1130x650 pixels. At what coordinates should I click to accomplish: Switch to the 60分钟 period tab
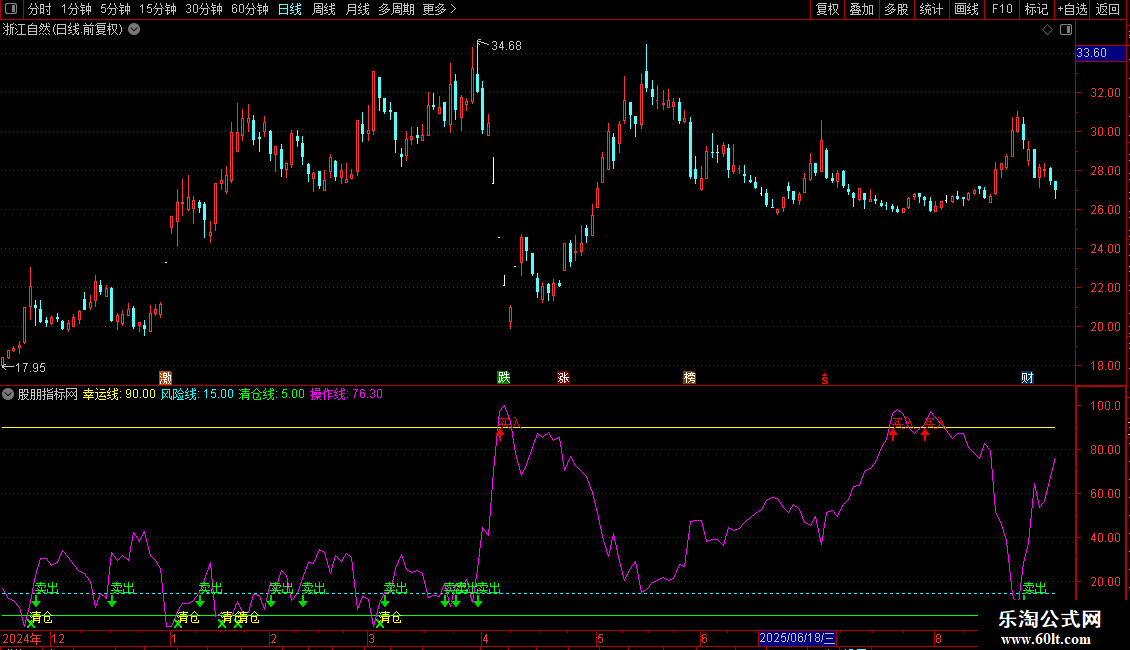(x=249, y=9)
